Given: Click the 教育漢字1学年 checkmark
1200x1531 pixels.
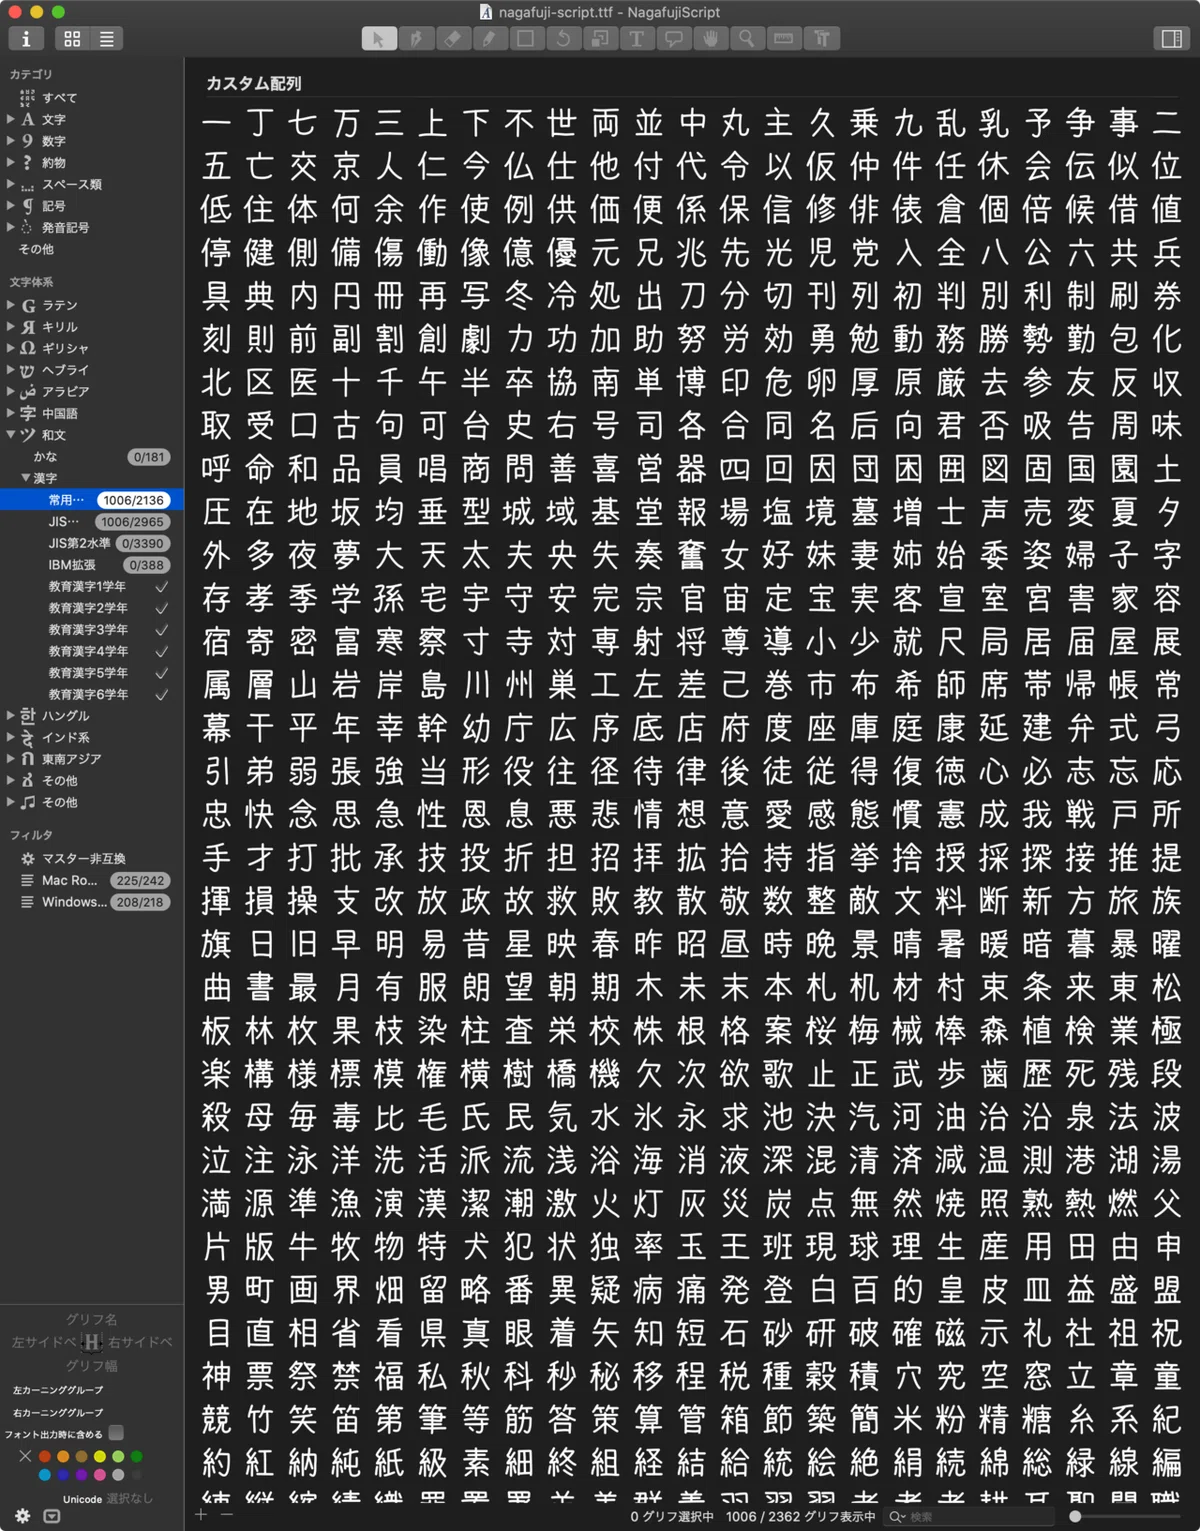Looking at the screenshot, I should point(162,587).
